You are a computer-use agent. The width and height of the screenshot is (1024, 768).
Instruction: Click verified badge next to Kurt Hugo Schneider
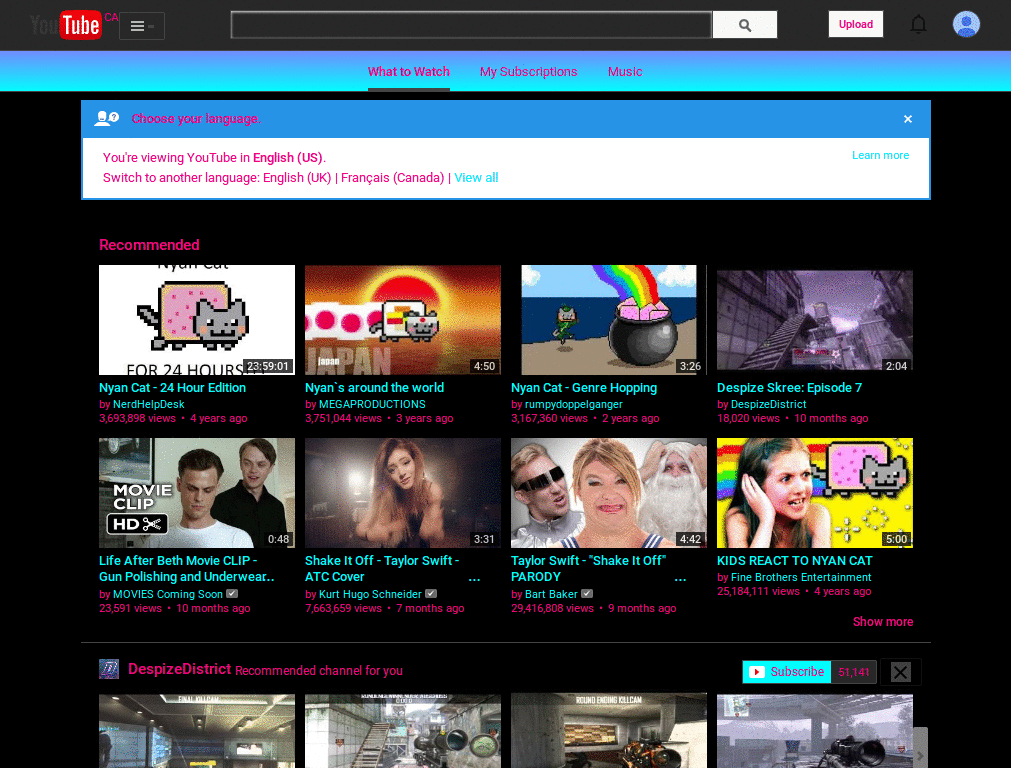[431, 594]
